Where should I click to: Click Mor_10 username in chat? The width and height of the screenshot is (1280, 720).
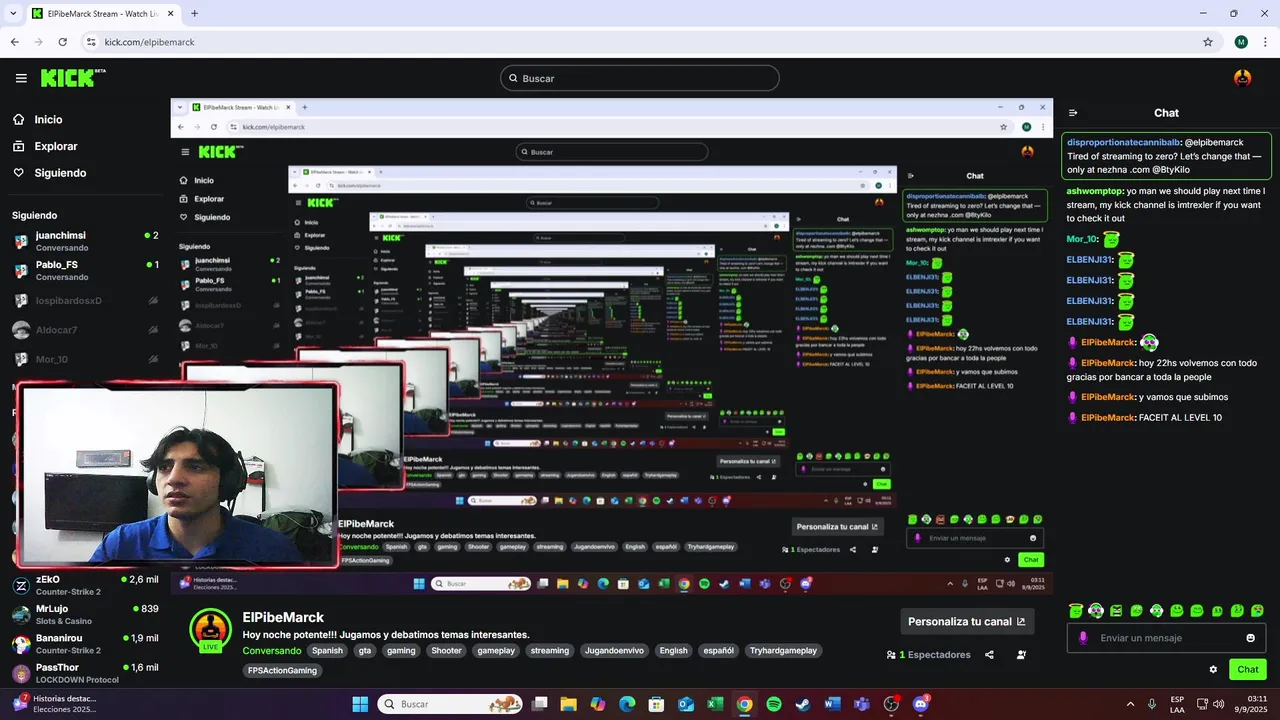click(x=1082, y=239)
